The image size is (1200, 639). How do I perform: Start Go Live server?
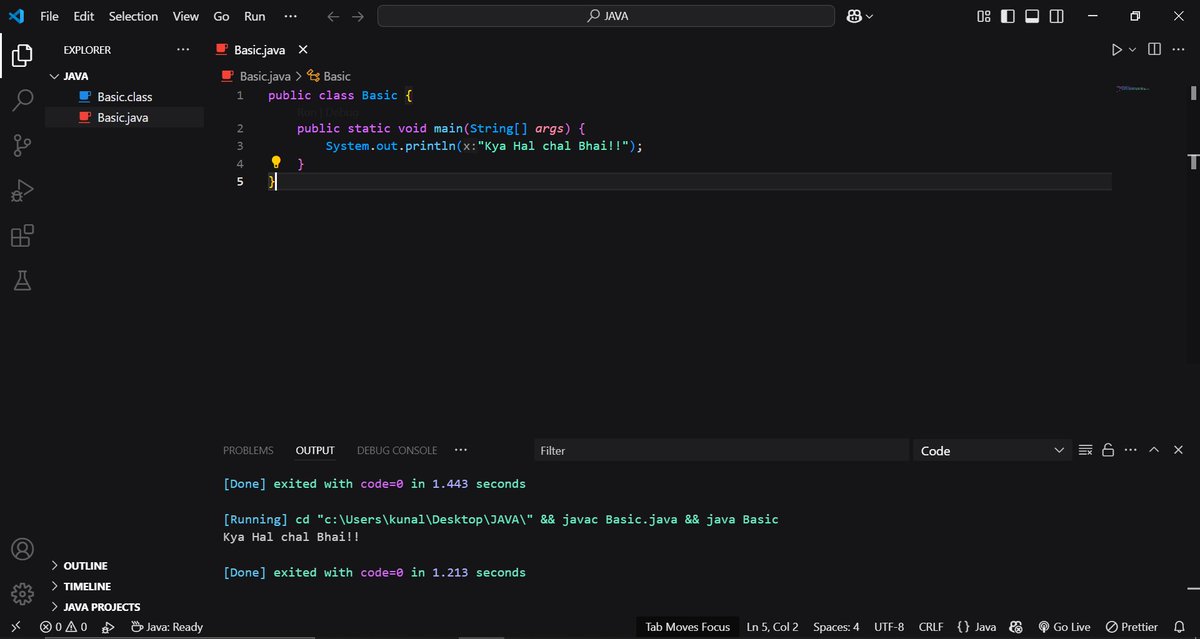click(1065, 627)
